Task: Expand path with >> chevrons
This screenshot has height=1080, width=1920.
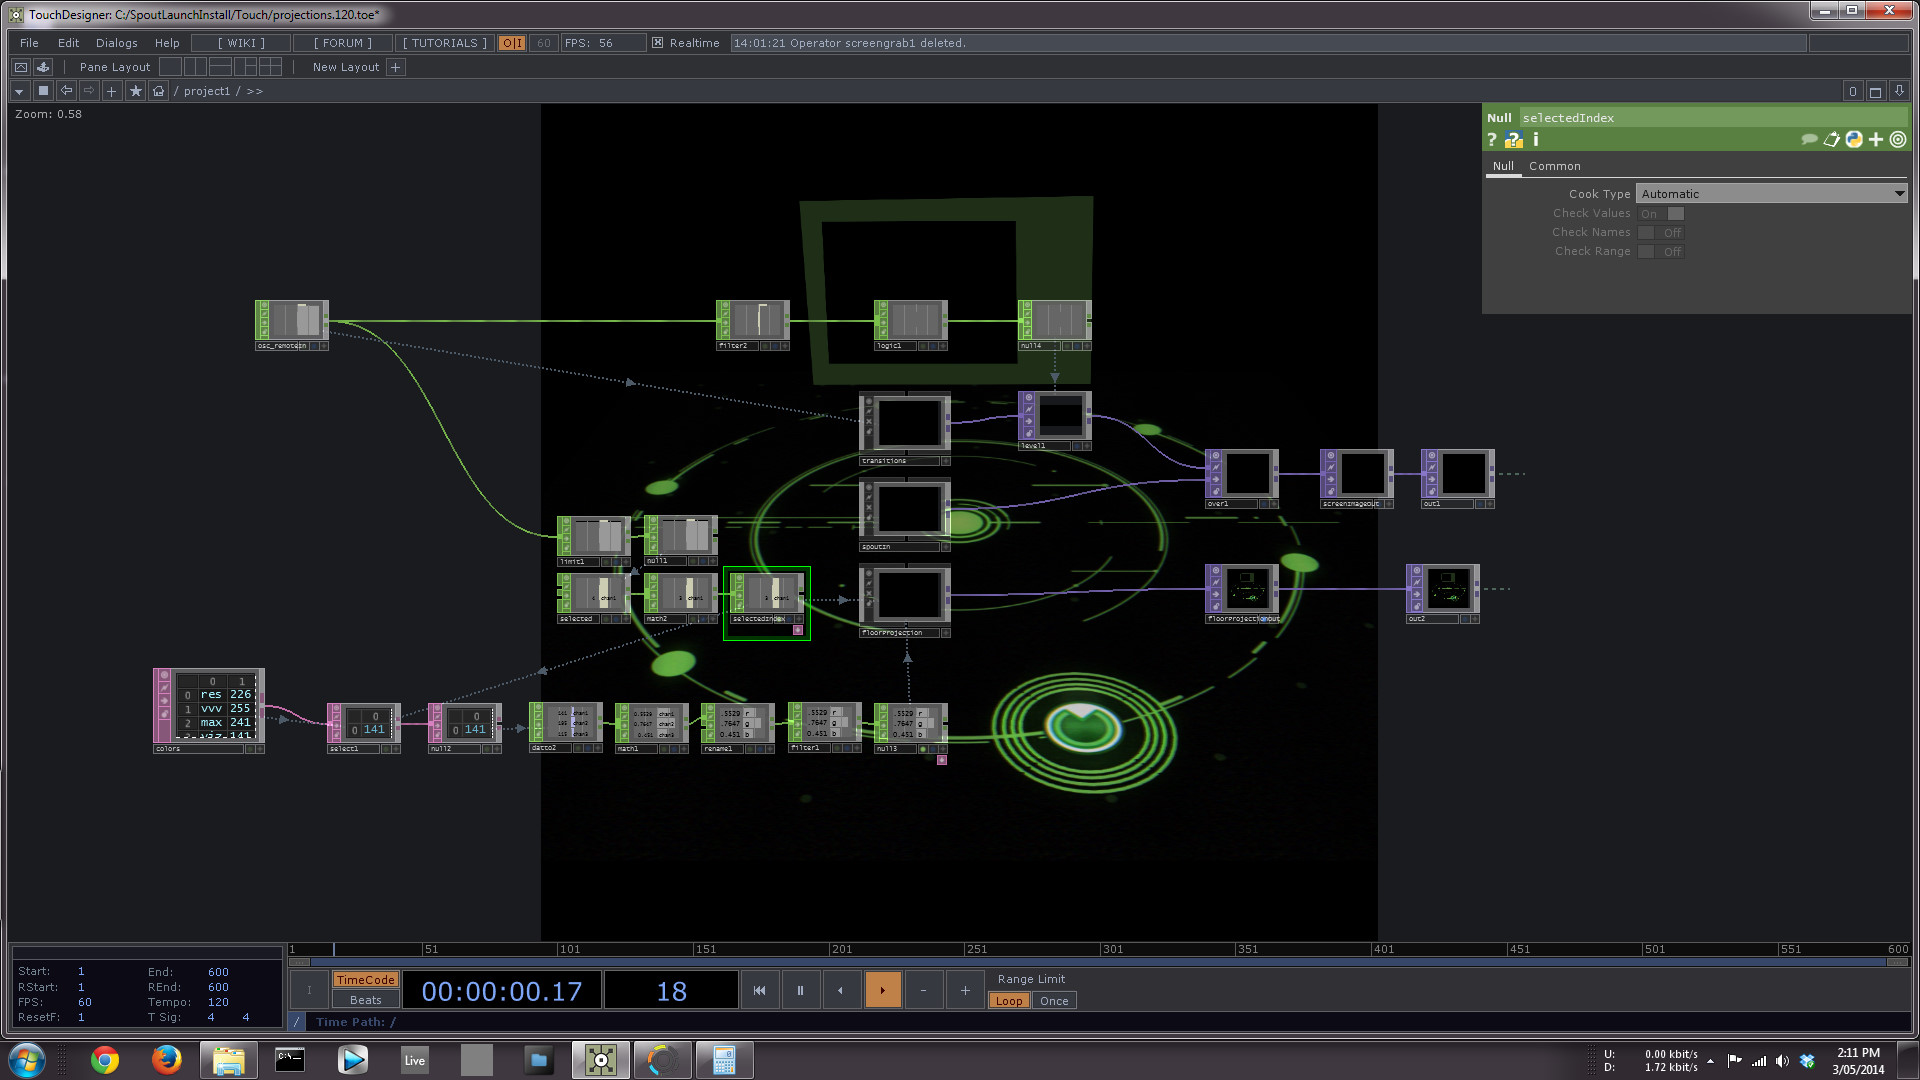Action: 254,91
